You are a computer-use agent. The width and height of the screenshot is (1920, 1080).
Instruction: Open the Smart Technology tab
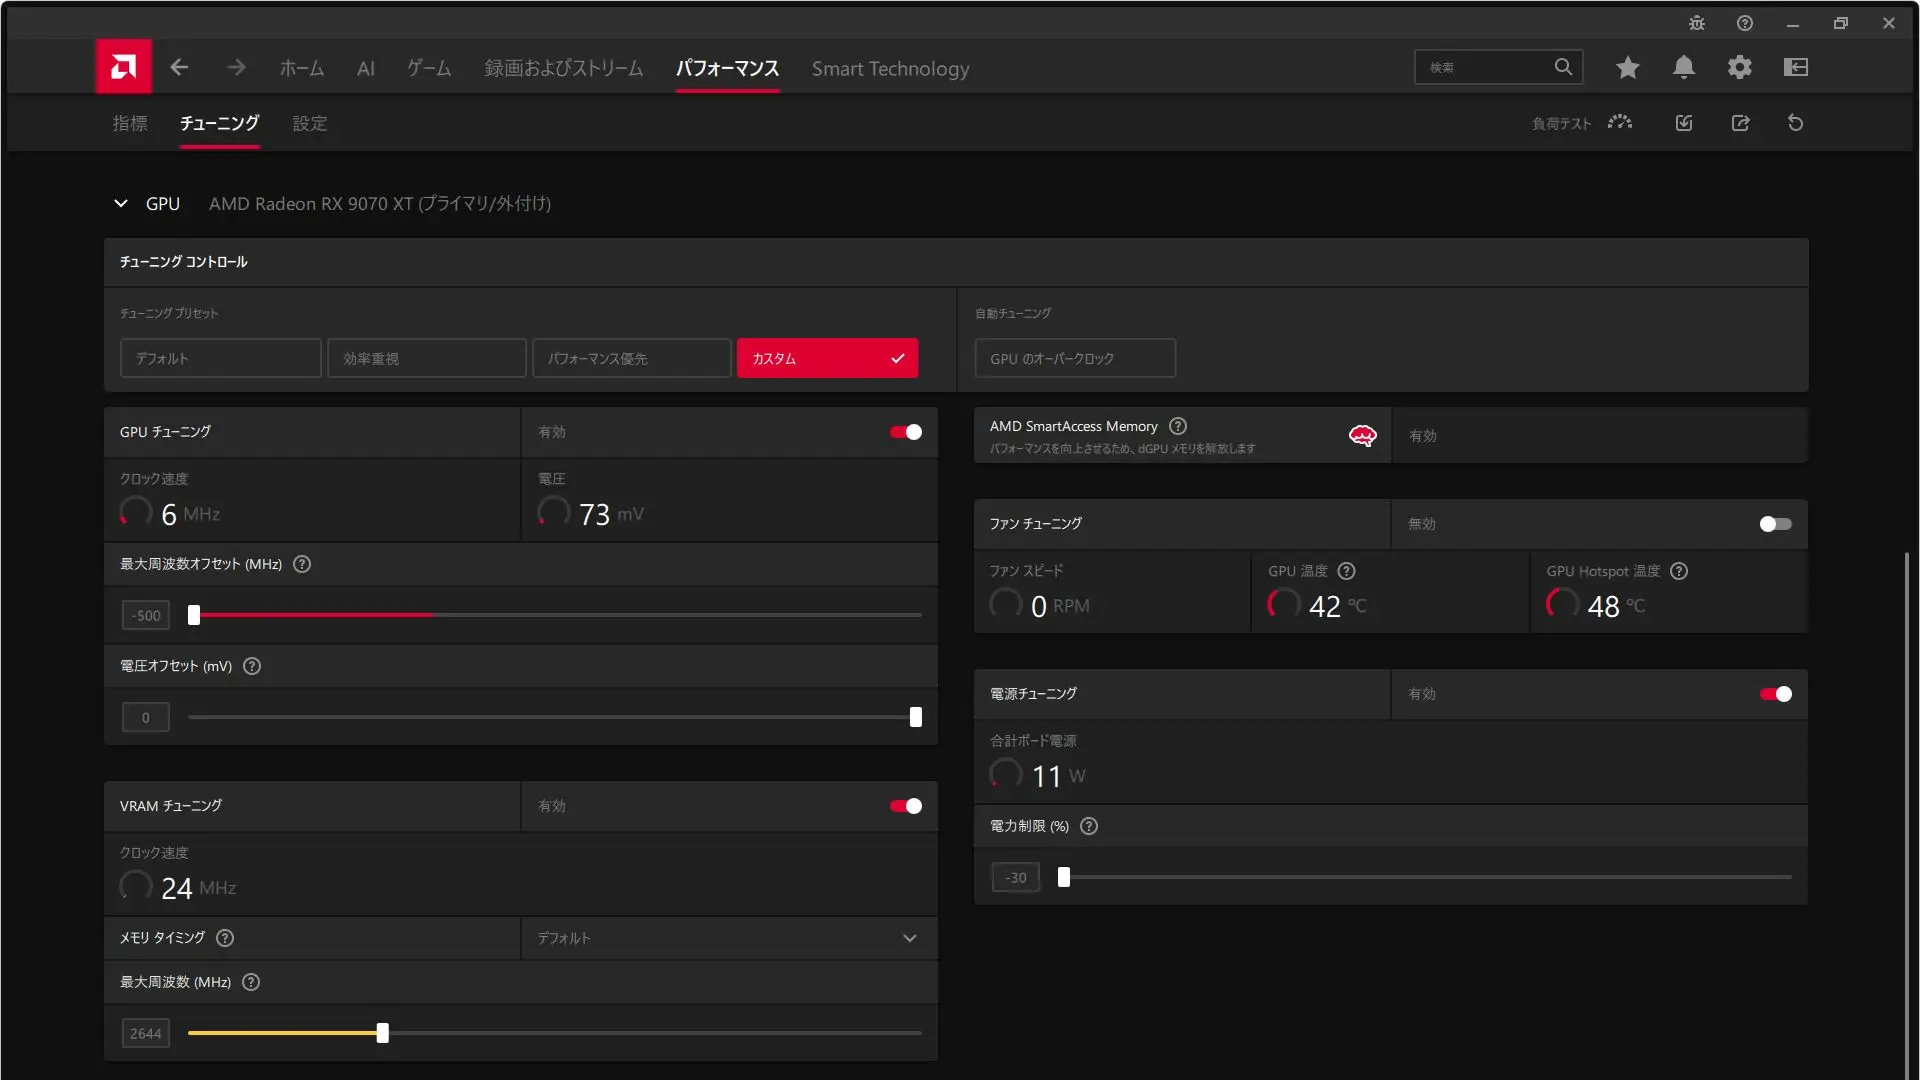890,68
